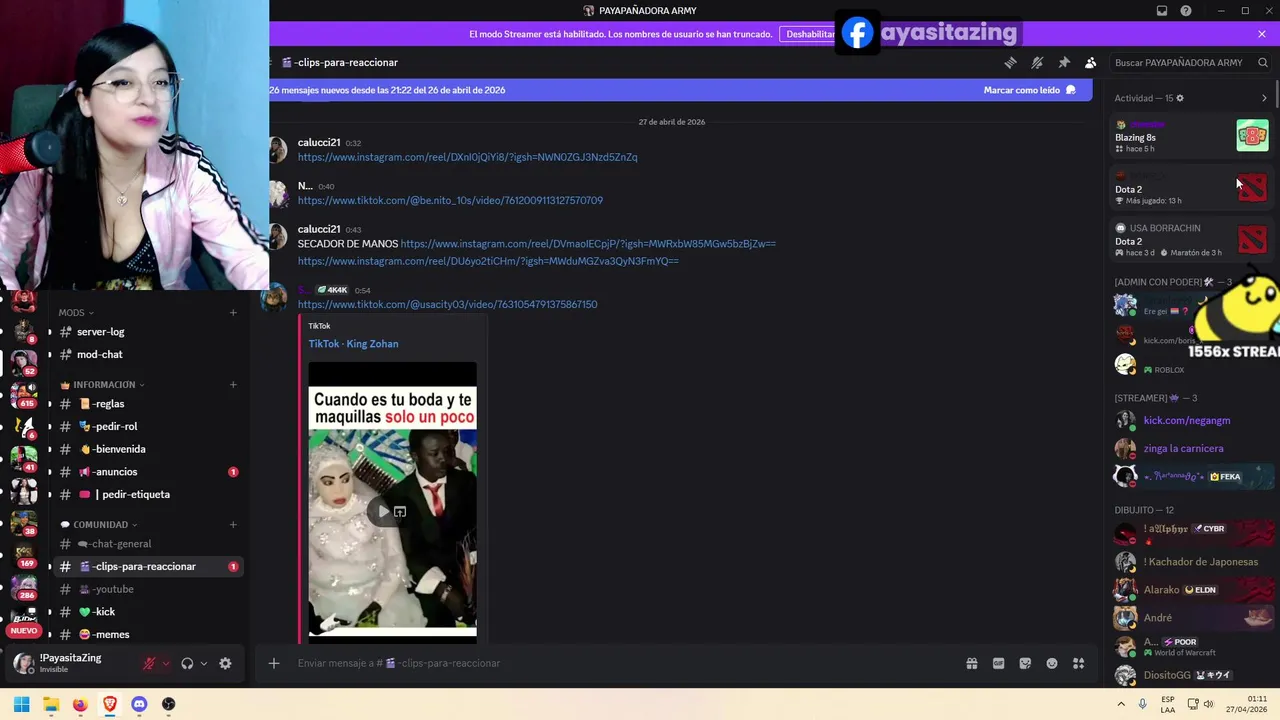
Task: Play the embedded TikTok video
Action: tap(383, 512)
